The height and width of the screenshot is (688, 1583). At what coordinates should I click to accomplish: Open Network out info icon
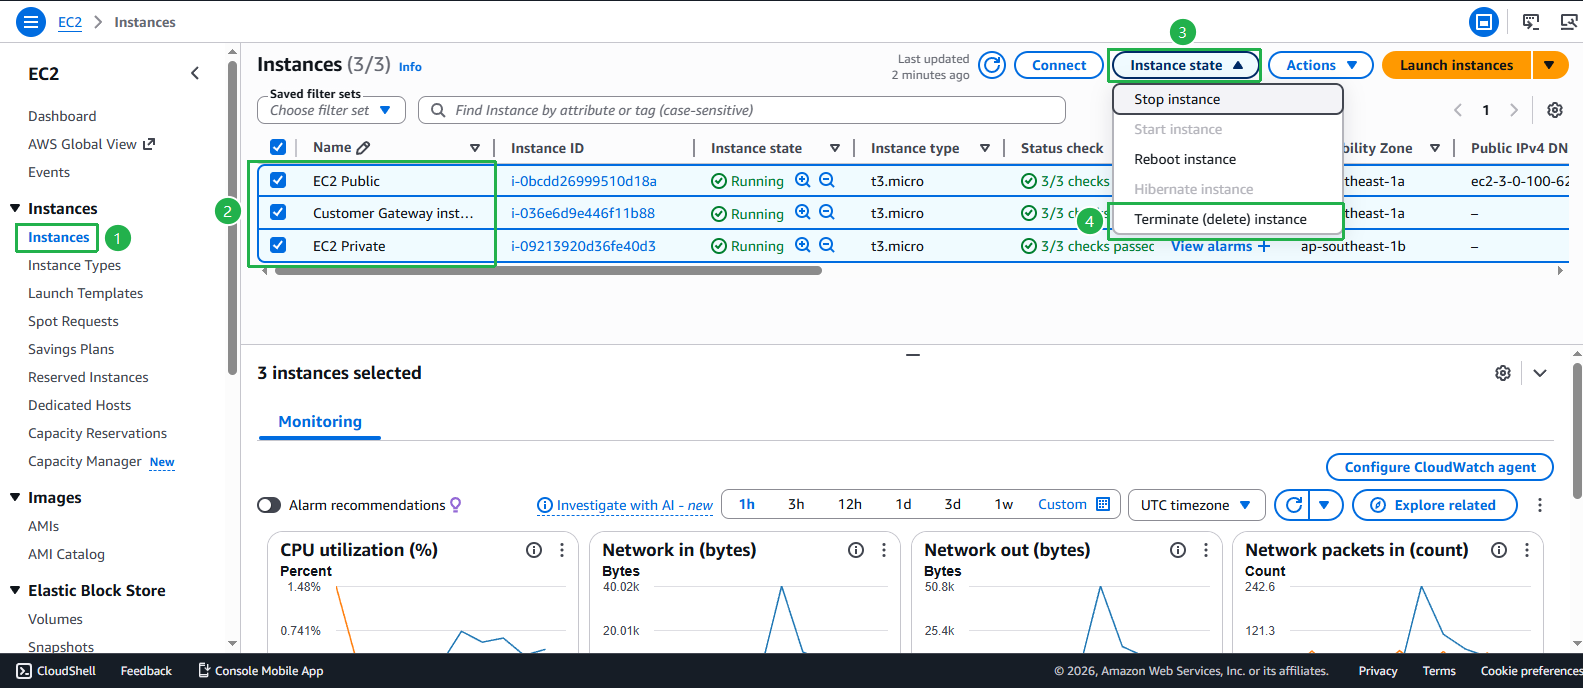[x=1178, y=550]
